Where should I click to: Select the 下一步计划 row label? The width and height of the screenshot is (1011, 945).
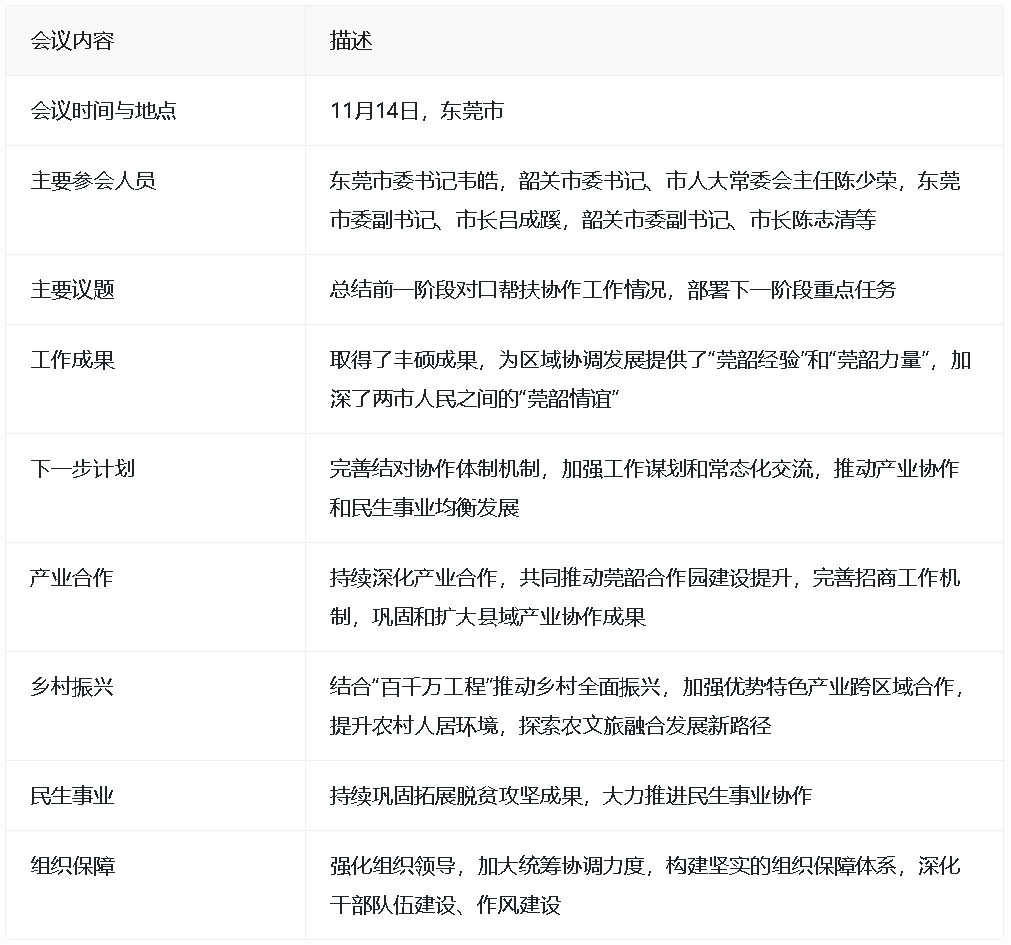tap(82, 469)
